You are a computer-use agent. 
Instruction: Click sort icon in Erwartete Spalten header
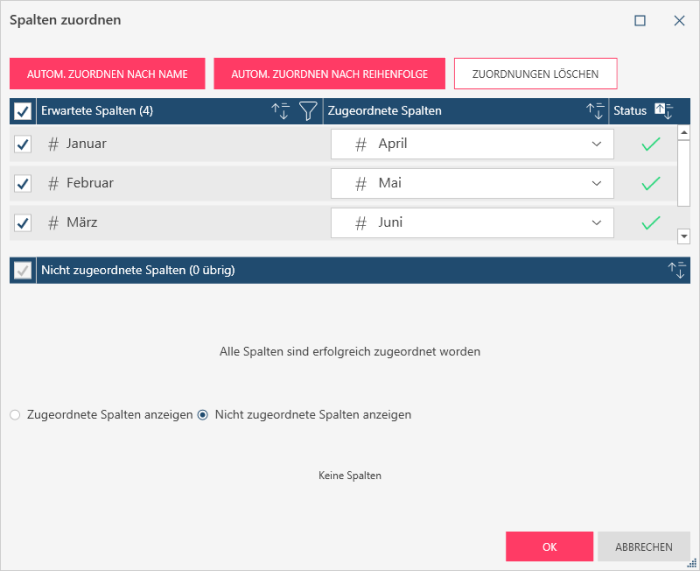[x=281, y=111]
